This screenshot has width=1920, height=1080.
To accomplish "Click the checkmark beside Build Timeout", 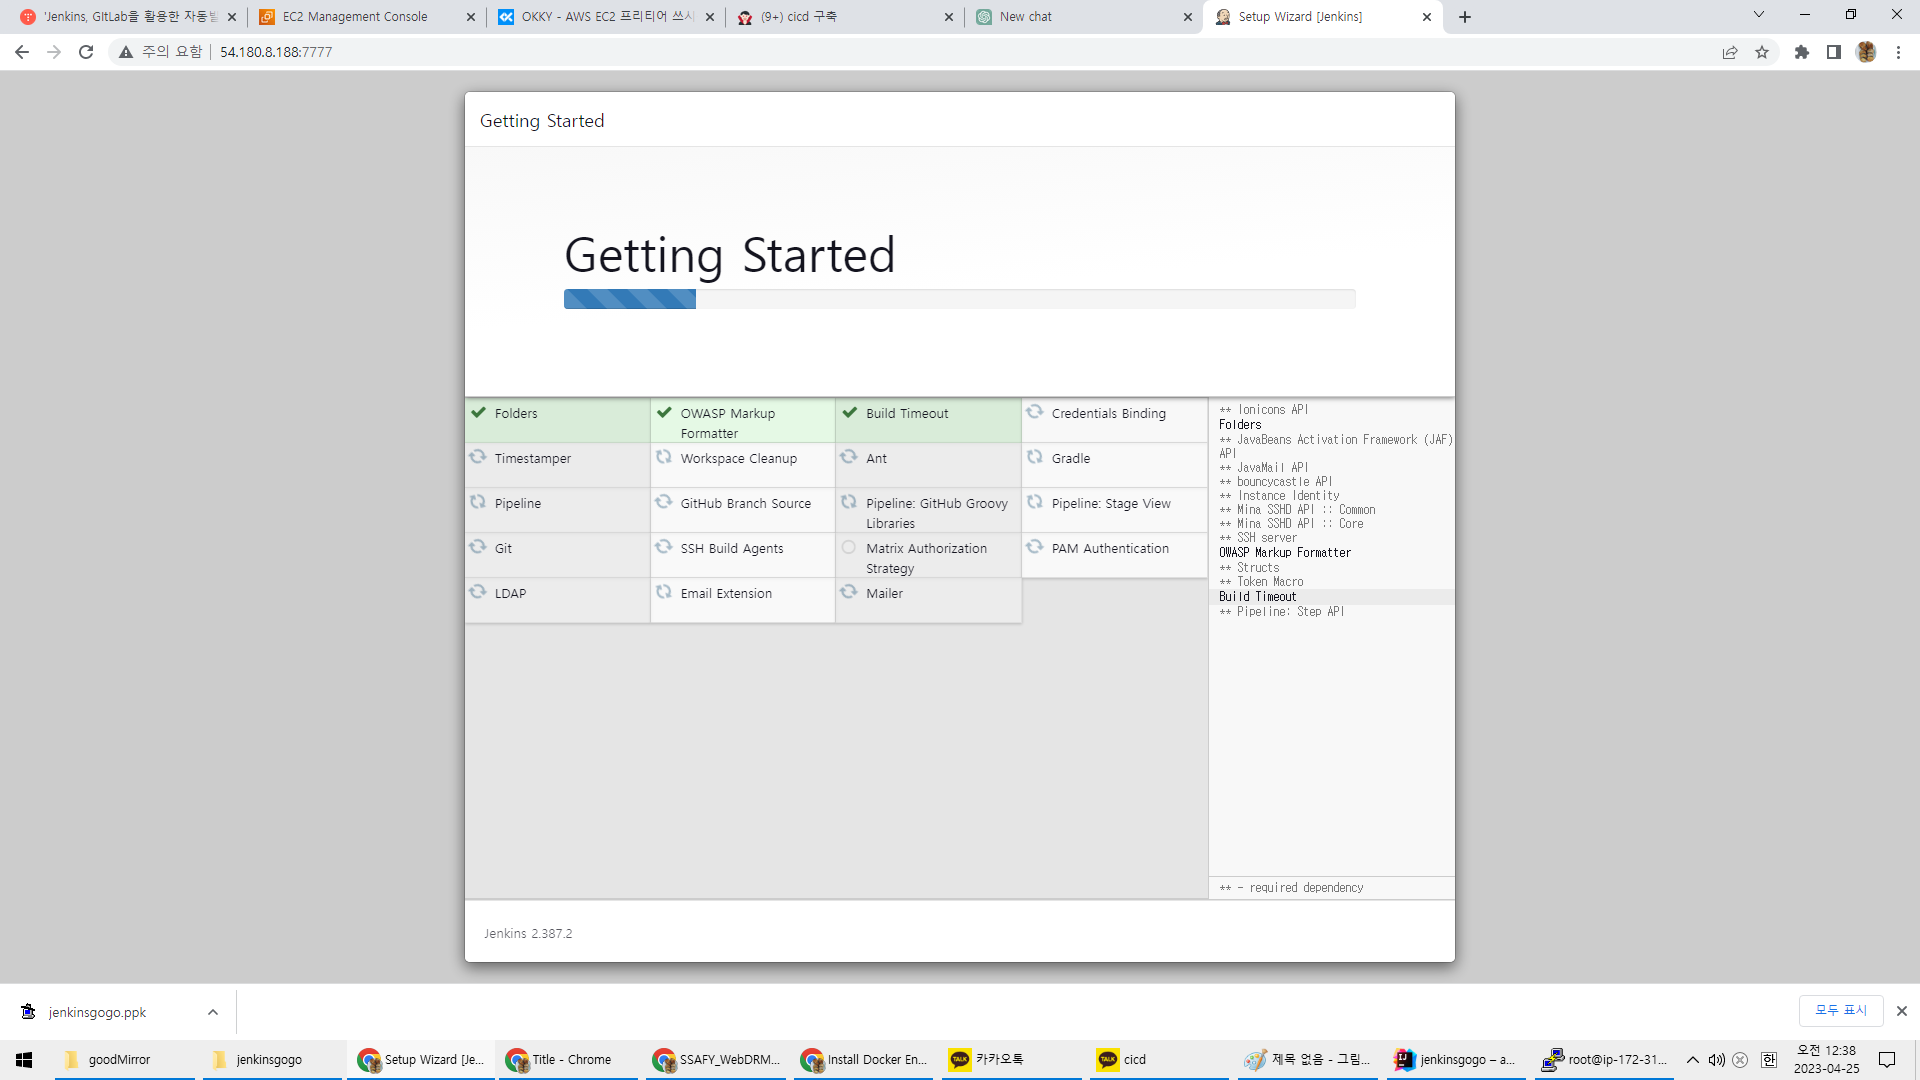I will 850,412.
